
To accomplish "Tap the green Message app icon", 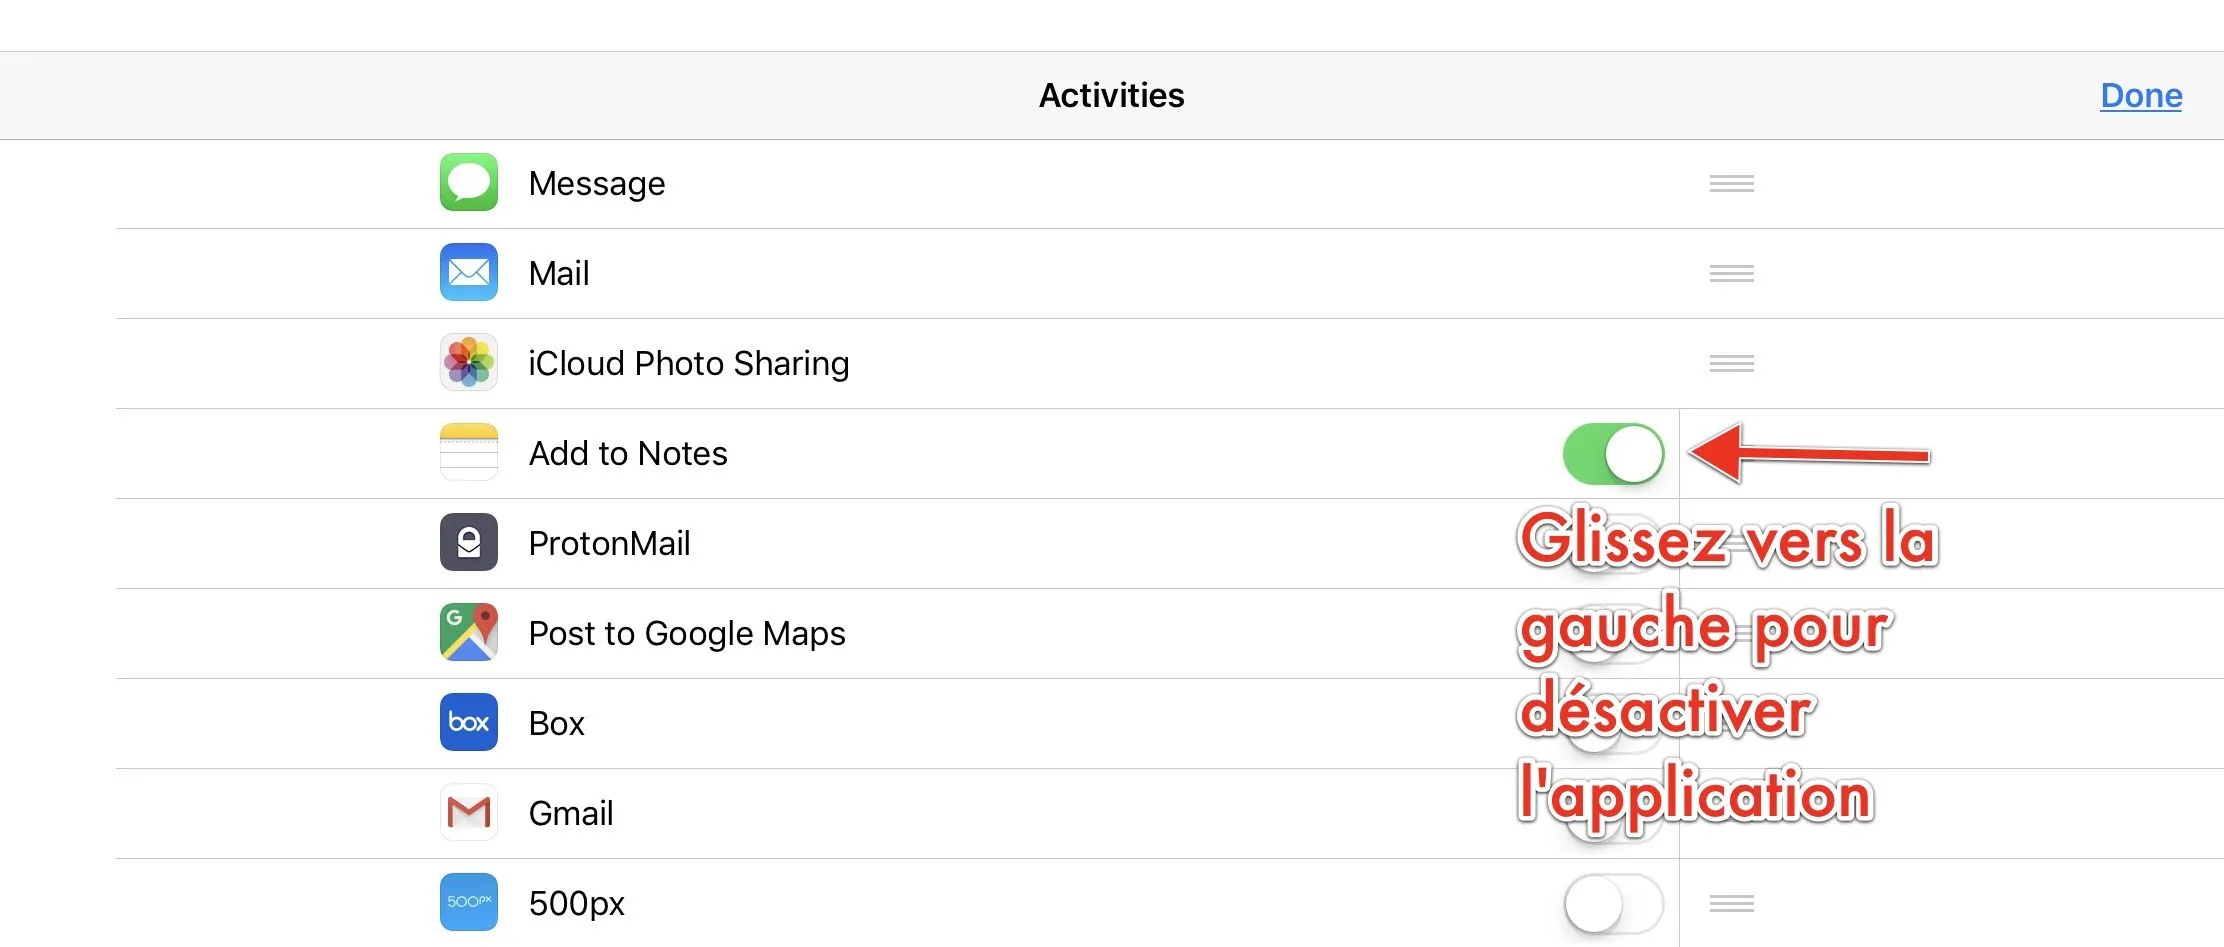I will pyautogui.click(x=469, y=182).
